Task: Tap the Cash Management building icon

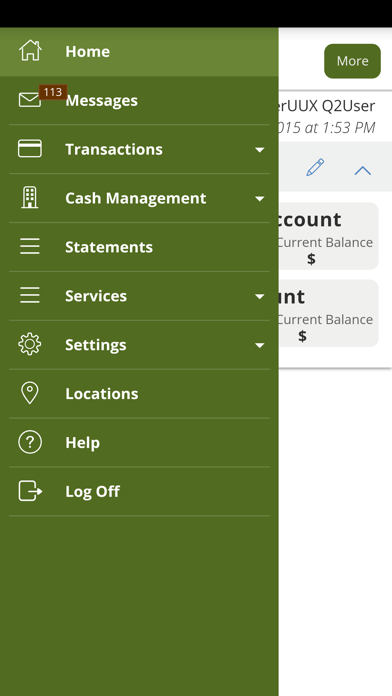Action: 30,198
